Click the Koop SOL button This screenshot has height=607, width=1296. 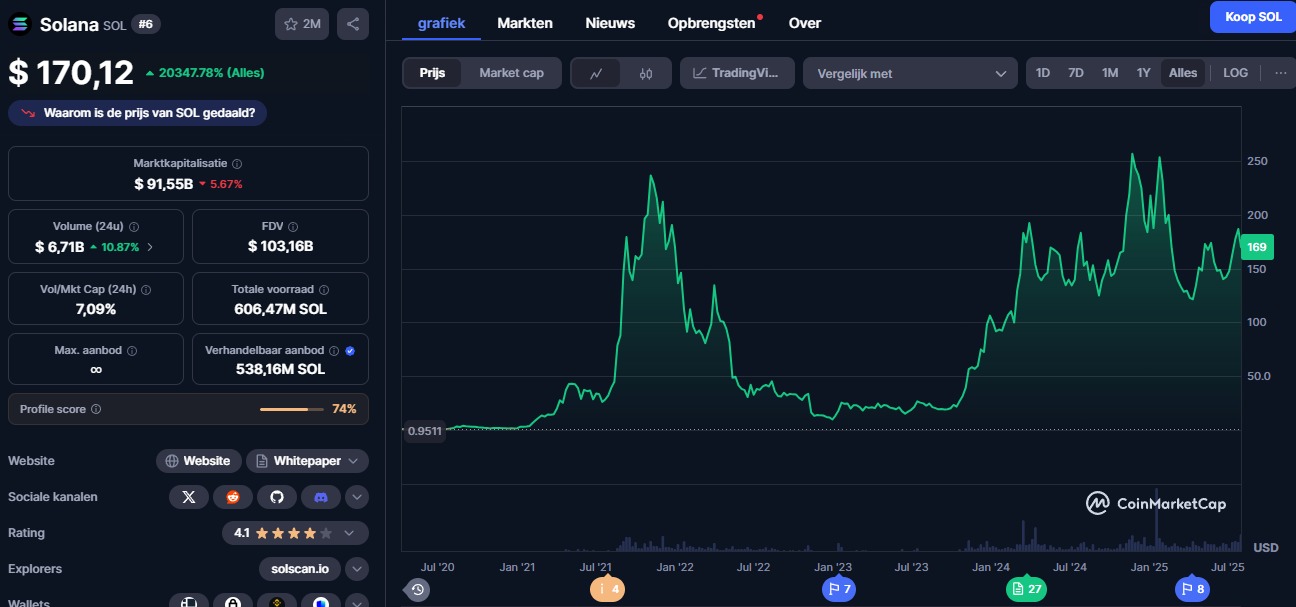click(x=1253, y=17)
